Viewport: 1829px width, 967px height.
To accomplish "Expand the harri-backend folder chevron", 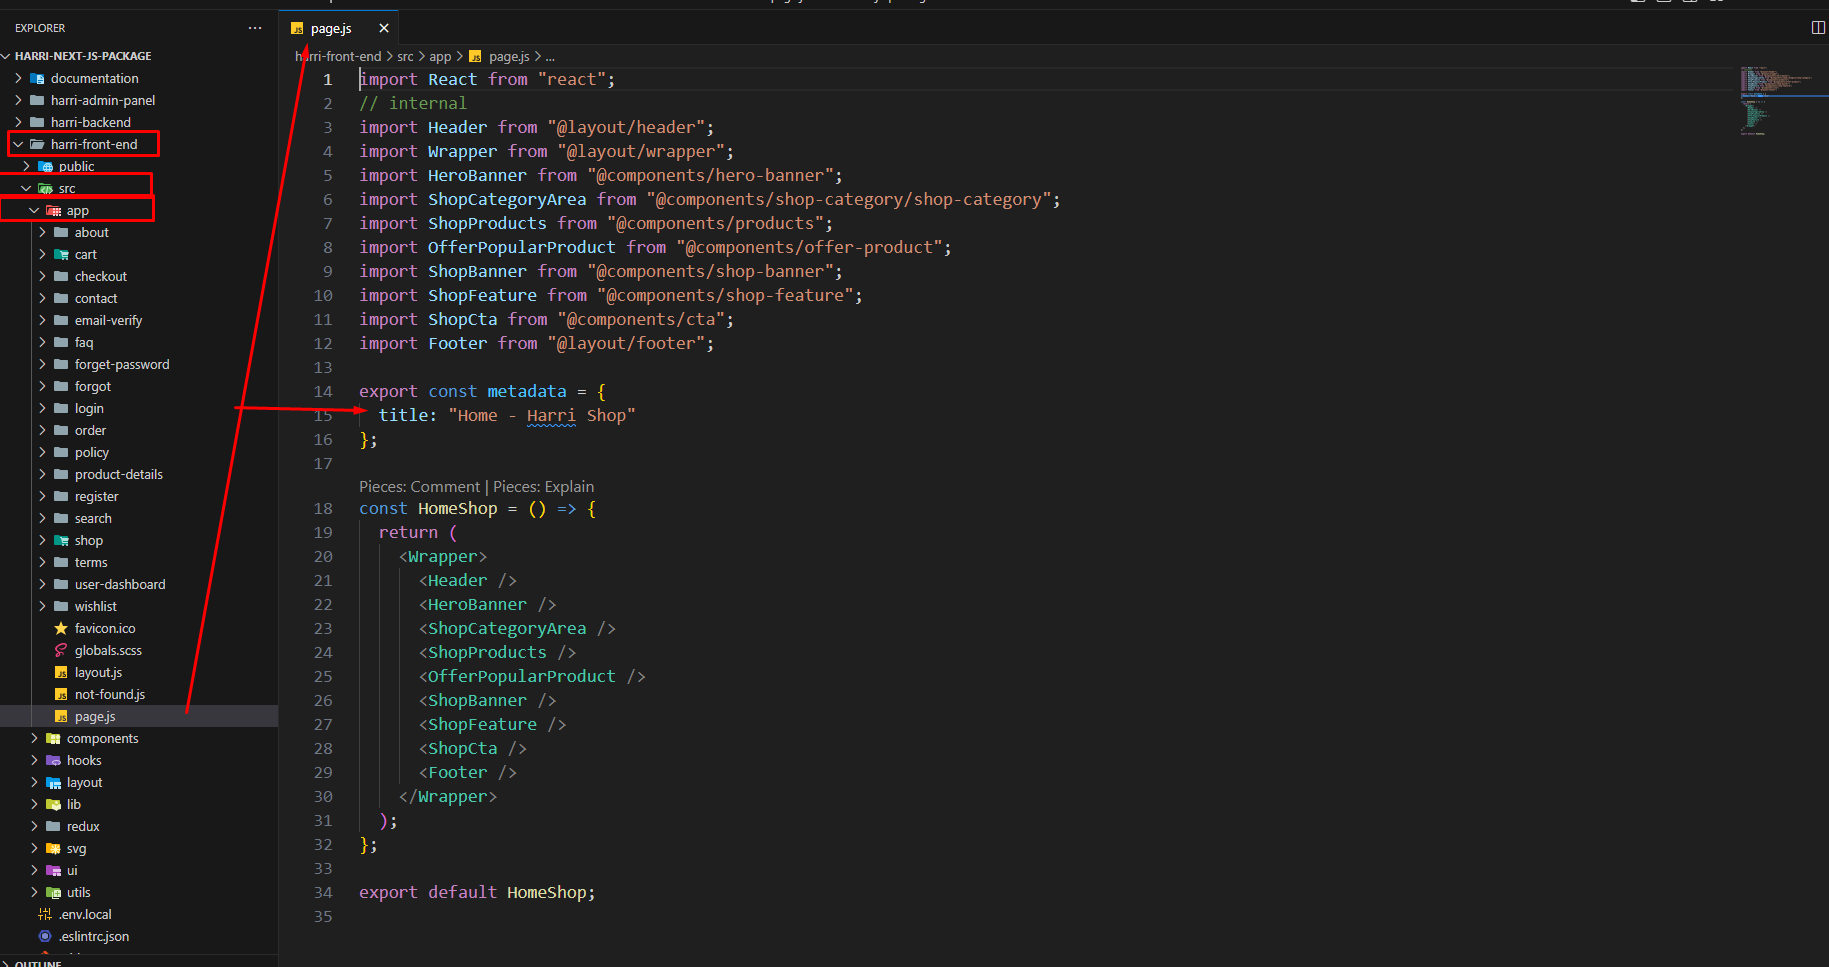I will click(x=18, y=122).
